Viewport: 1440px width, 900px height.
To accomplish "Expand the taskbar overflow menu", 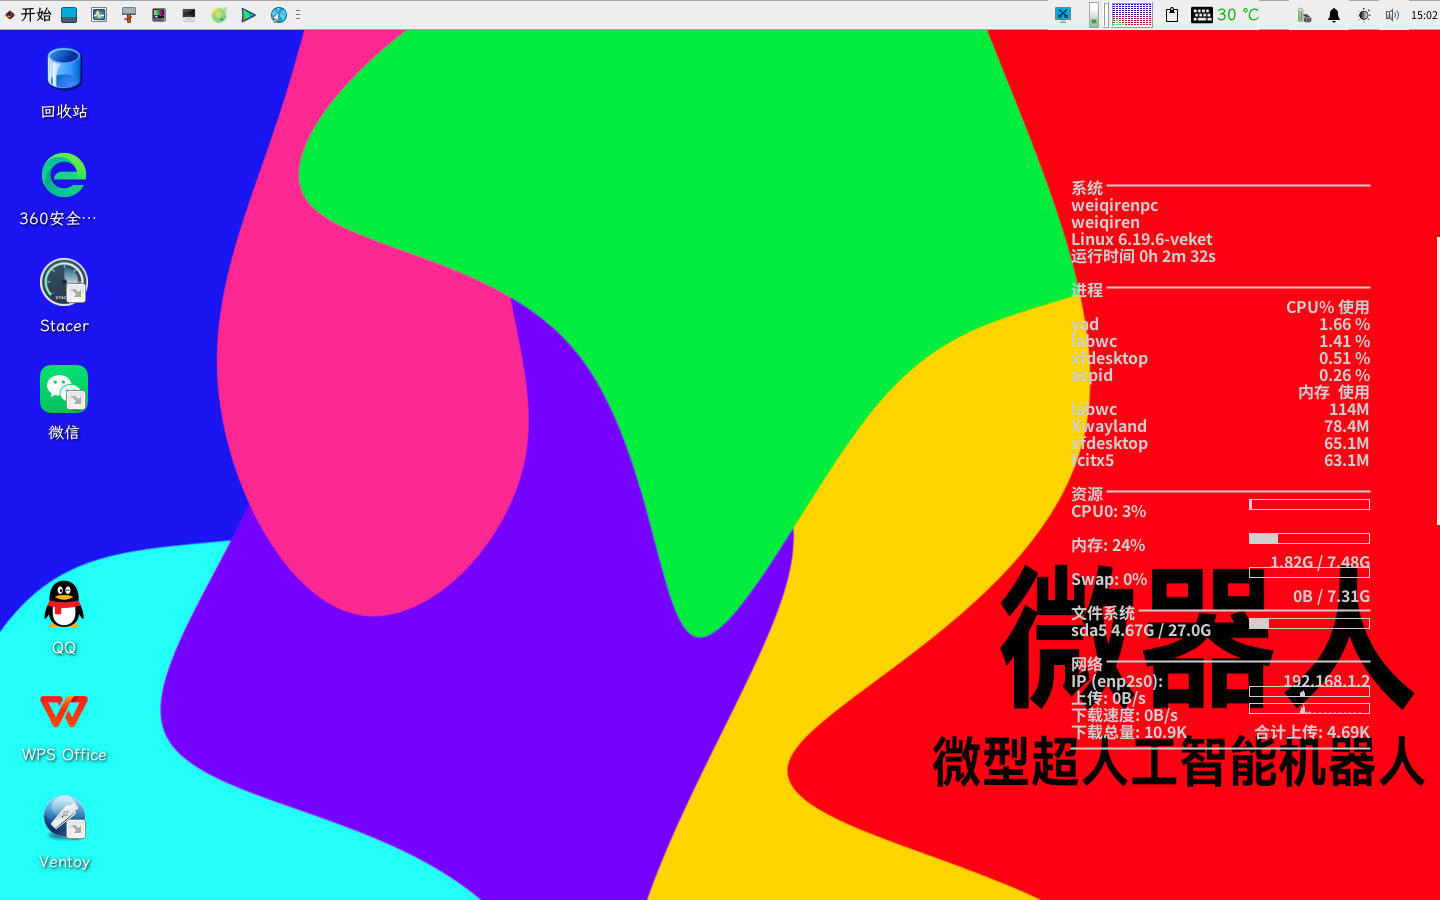I will 297,15.
